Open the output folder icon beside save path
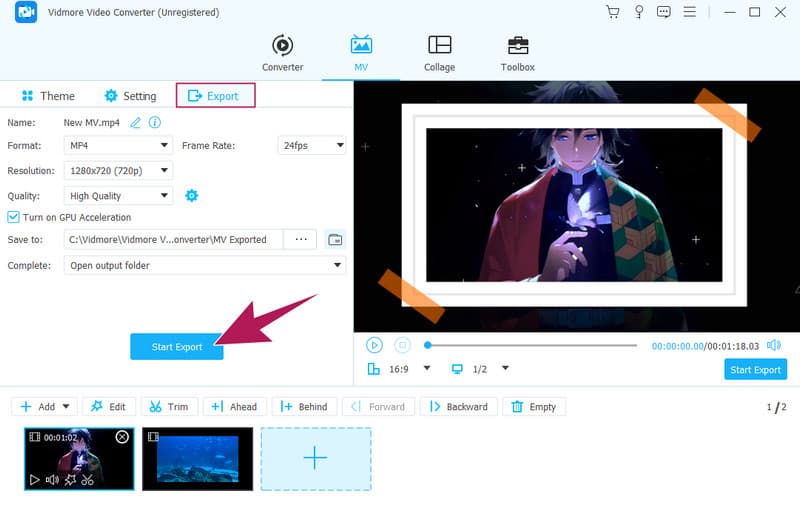 (x=335, y=240)
